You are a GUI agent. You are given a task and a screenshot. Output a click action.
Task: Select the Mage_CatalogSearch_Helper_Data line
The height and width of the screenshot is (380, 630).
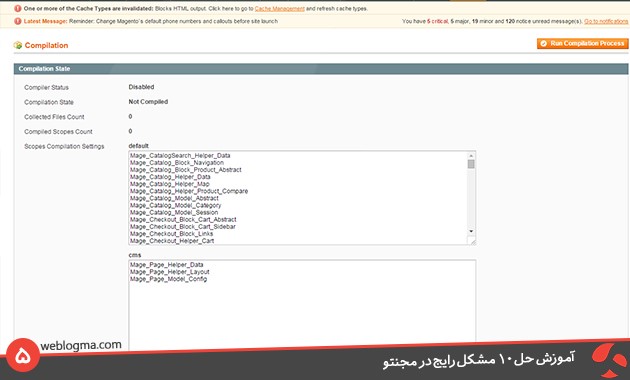coord(180,155)
